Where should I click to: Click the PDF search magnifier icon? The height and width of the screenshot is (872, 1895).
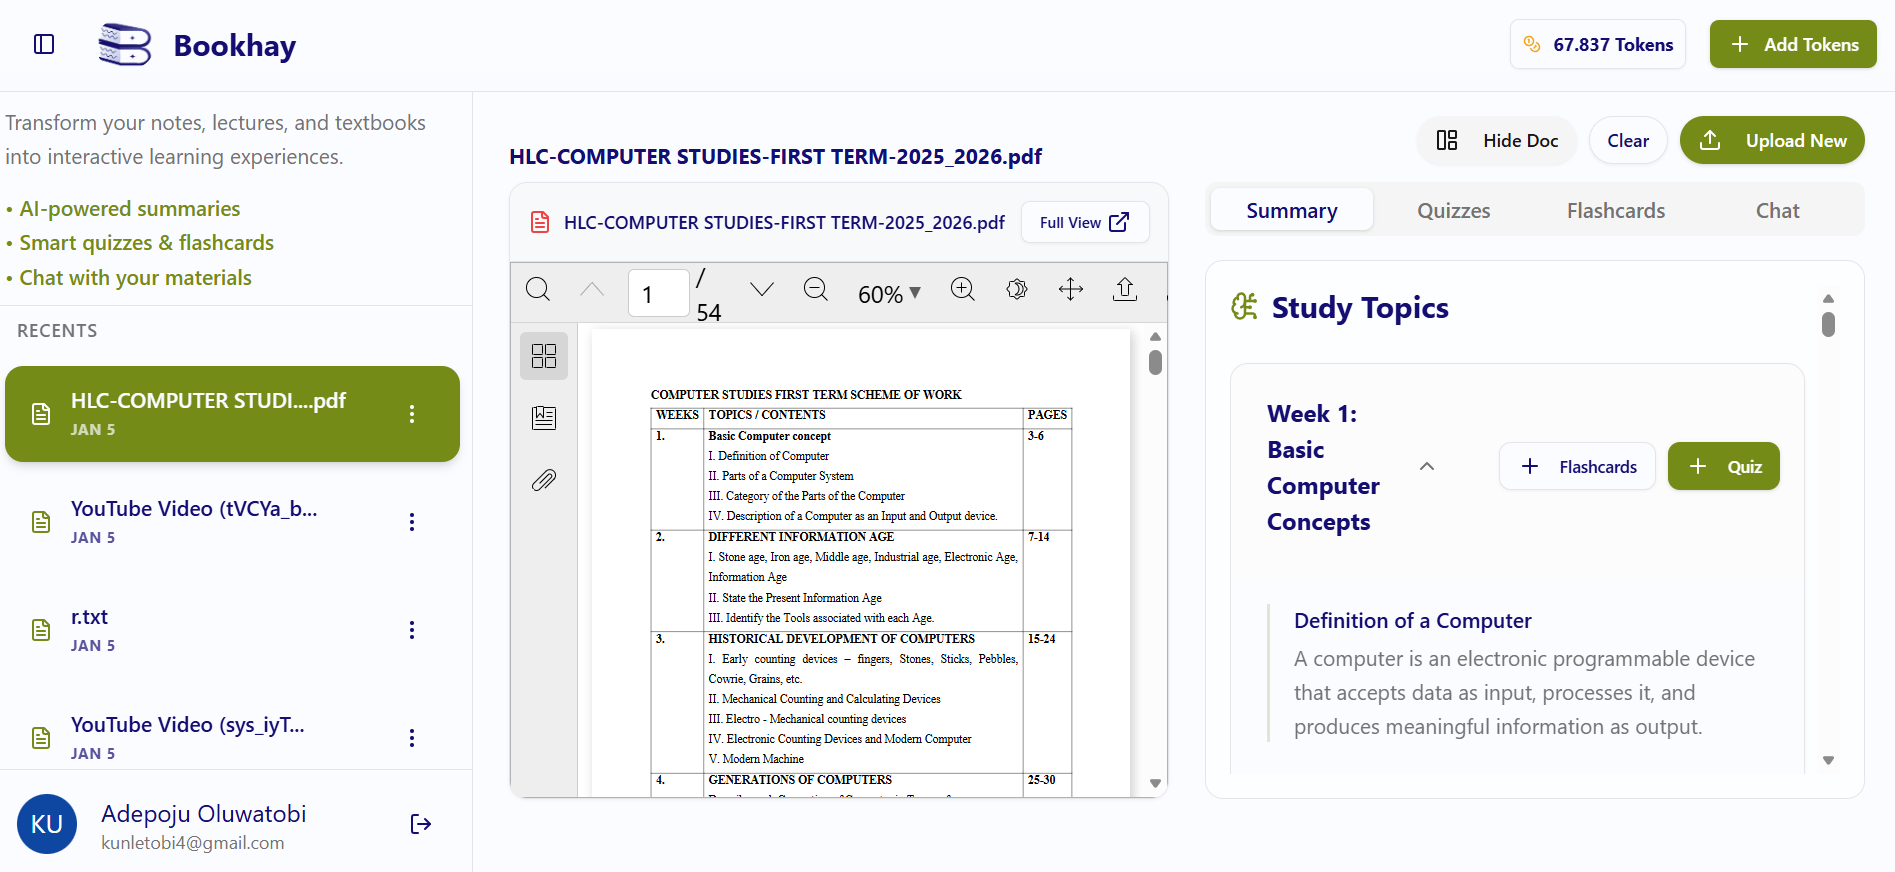click(538, 290)
